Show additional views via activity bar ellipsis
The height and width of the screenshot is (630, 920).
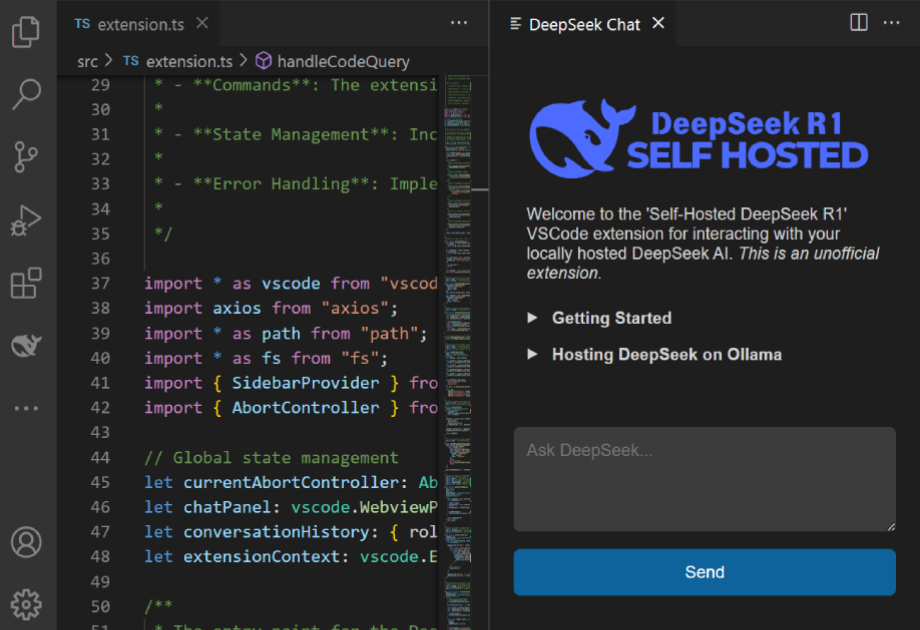[26, 408]
